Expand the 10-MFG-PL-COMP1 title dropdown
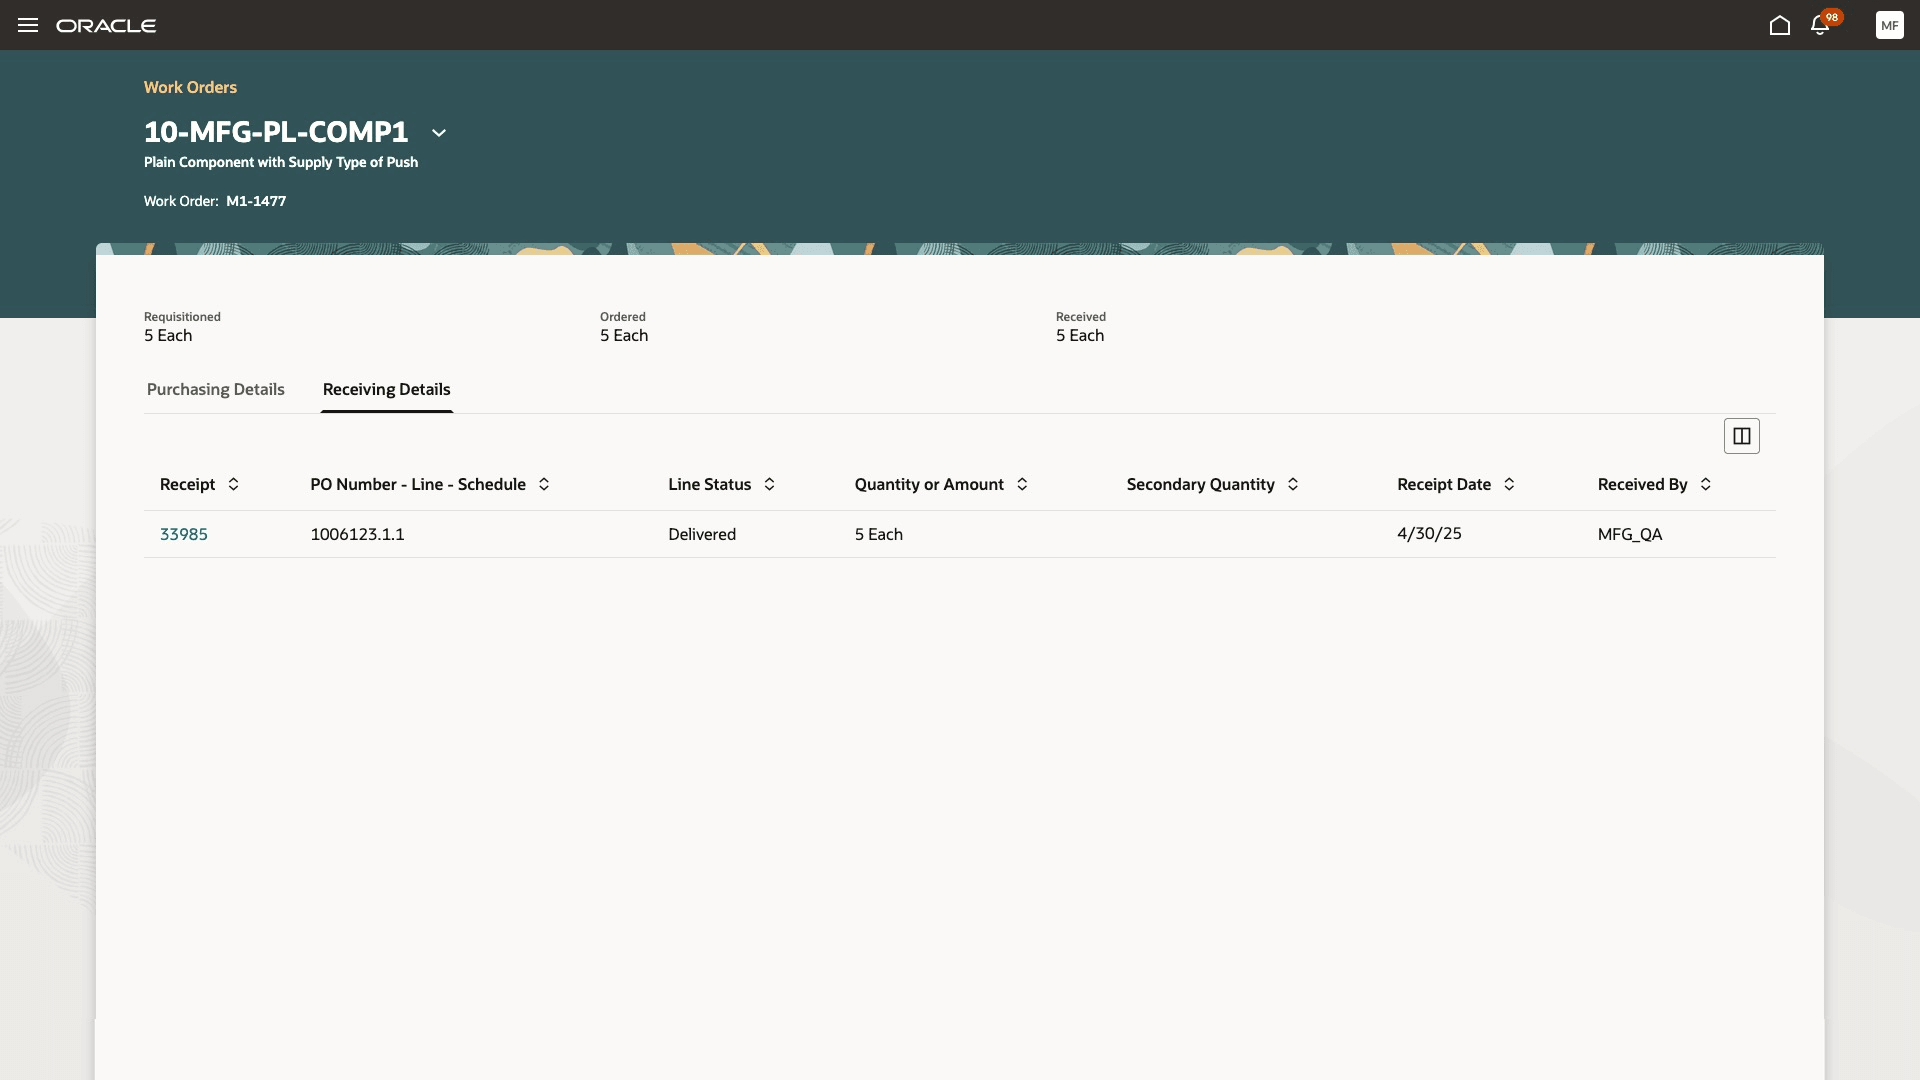Screen dimensions: 1920x1080 tap(438, 132)
